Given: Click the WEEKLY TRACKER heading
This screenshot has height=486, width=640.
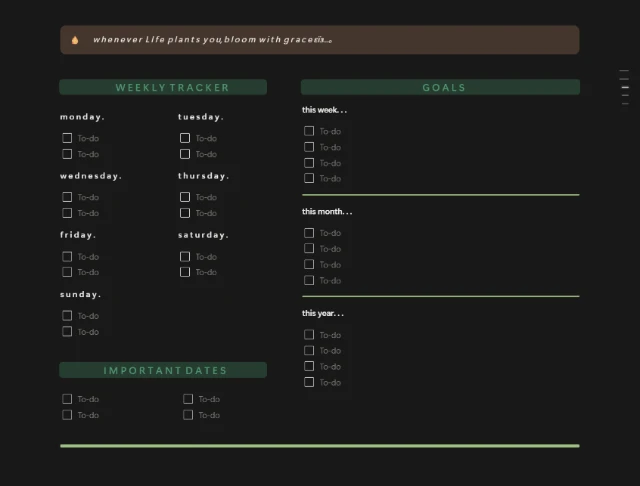Looking at the screenshot, I should point(172,87).
